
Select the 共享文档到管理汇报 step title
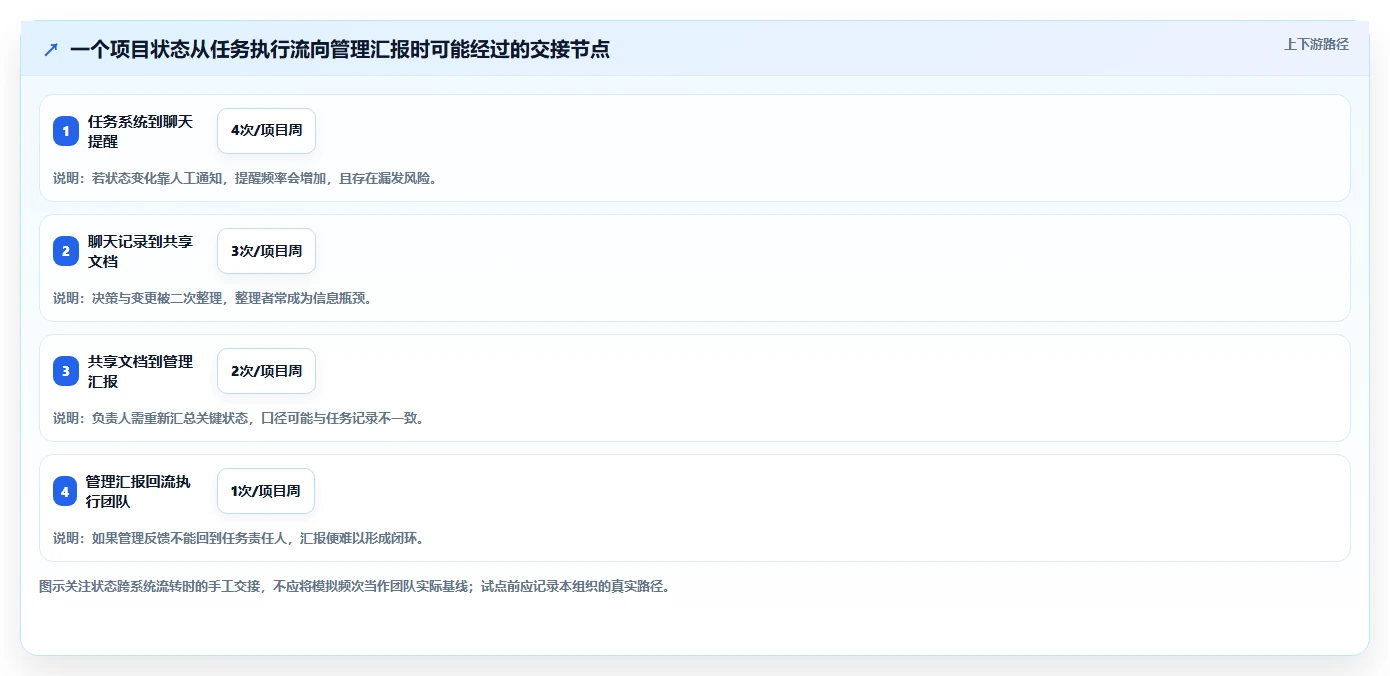[140, 371]
